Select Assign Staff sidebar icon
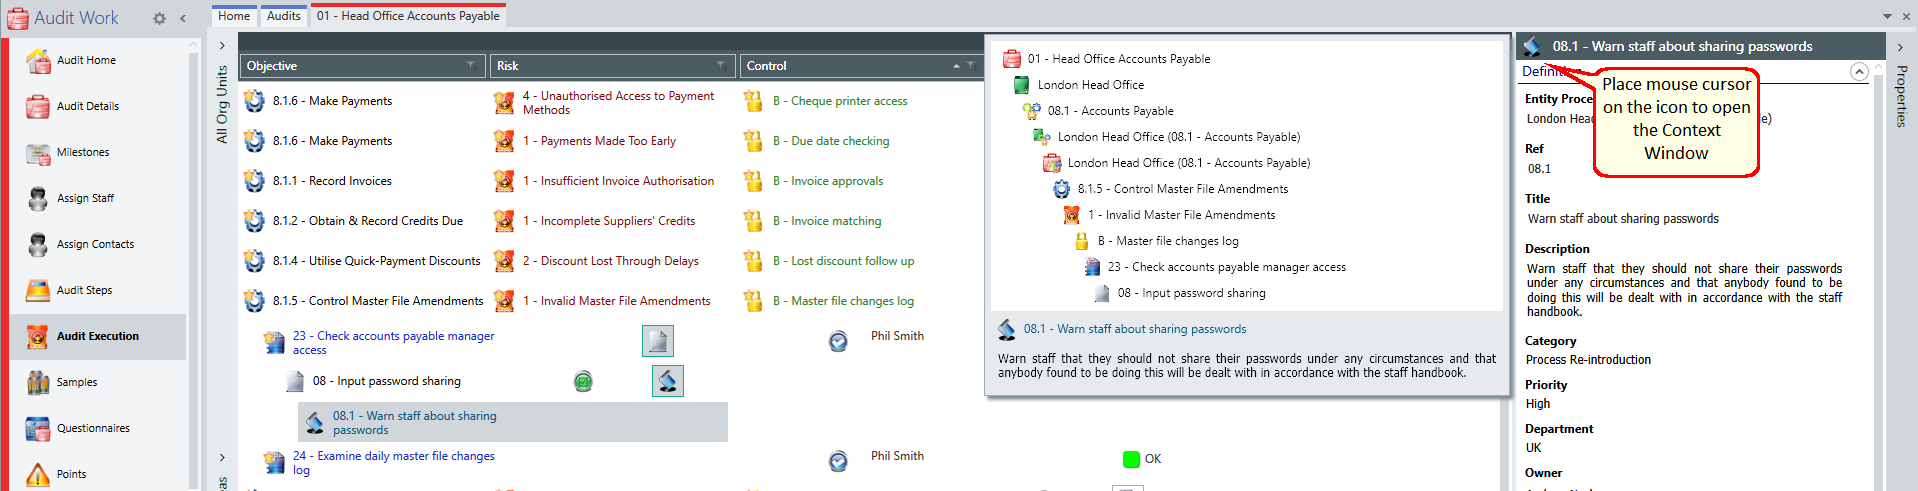The width and height of the screenshot is (1918, 491). pyautogui.click(x=38, y=199)
